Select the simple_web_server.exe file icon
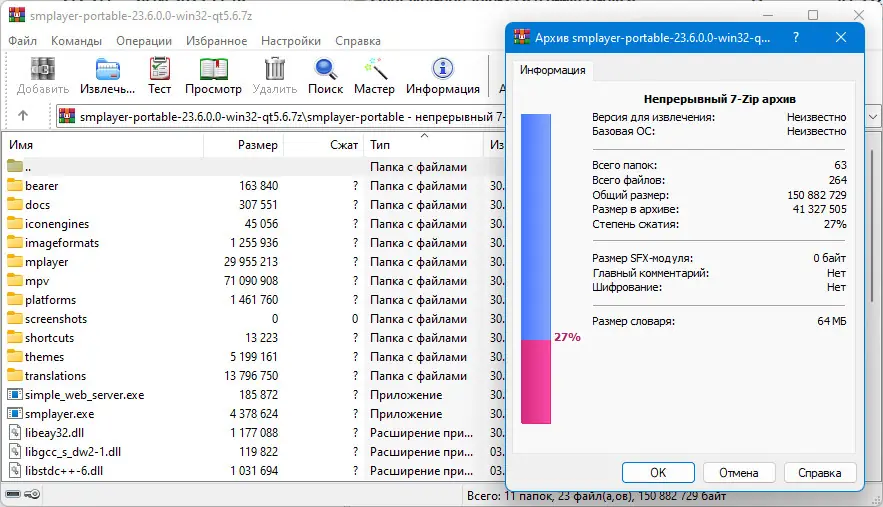The height and width of the screenshot is (507, 883). pos(15,394)
